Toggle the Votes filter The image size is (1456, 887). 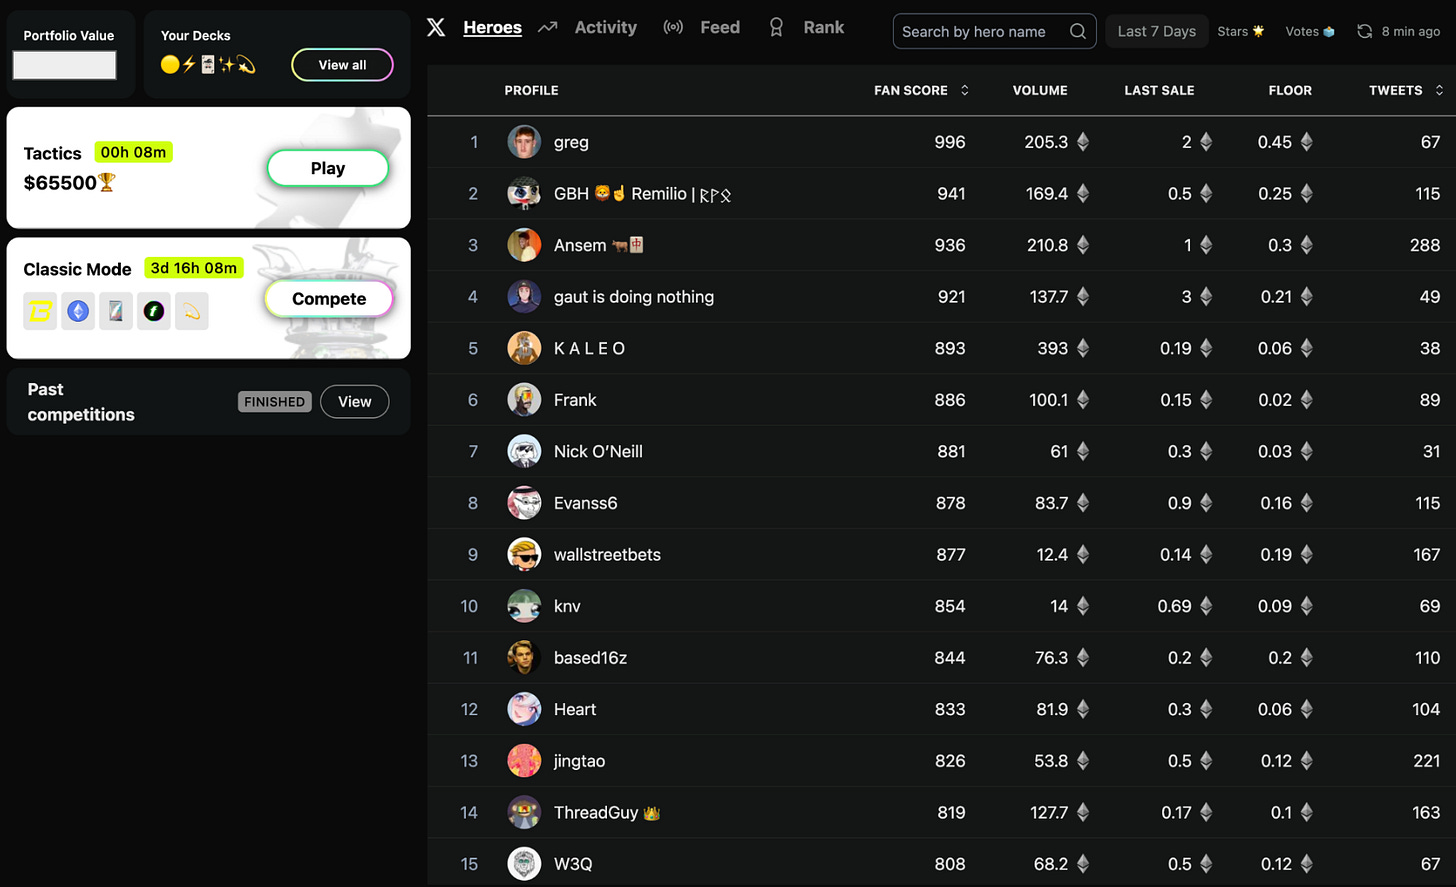pos(1309,31)
